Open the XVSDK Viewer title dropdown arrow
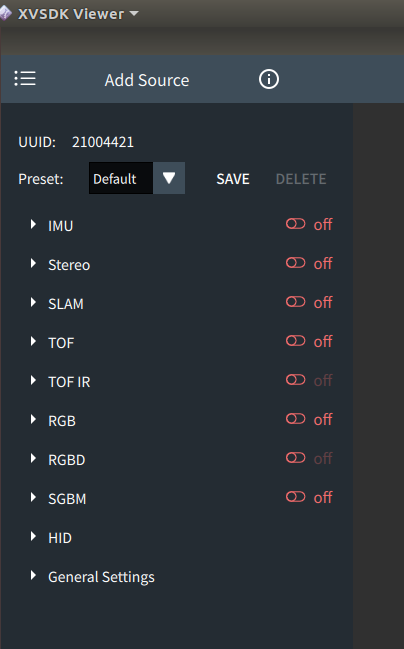Image resolution: width=404 pixels, height=649 pixels. pyautogui.click(x=134, y=14)
